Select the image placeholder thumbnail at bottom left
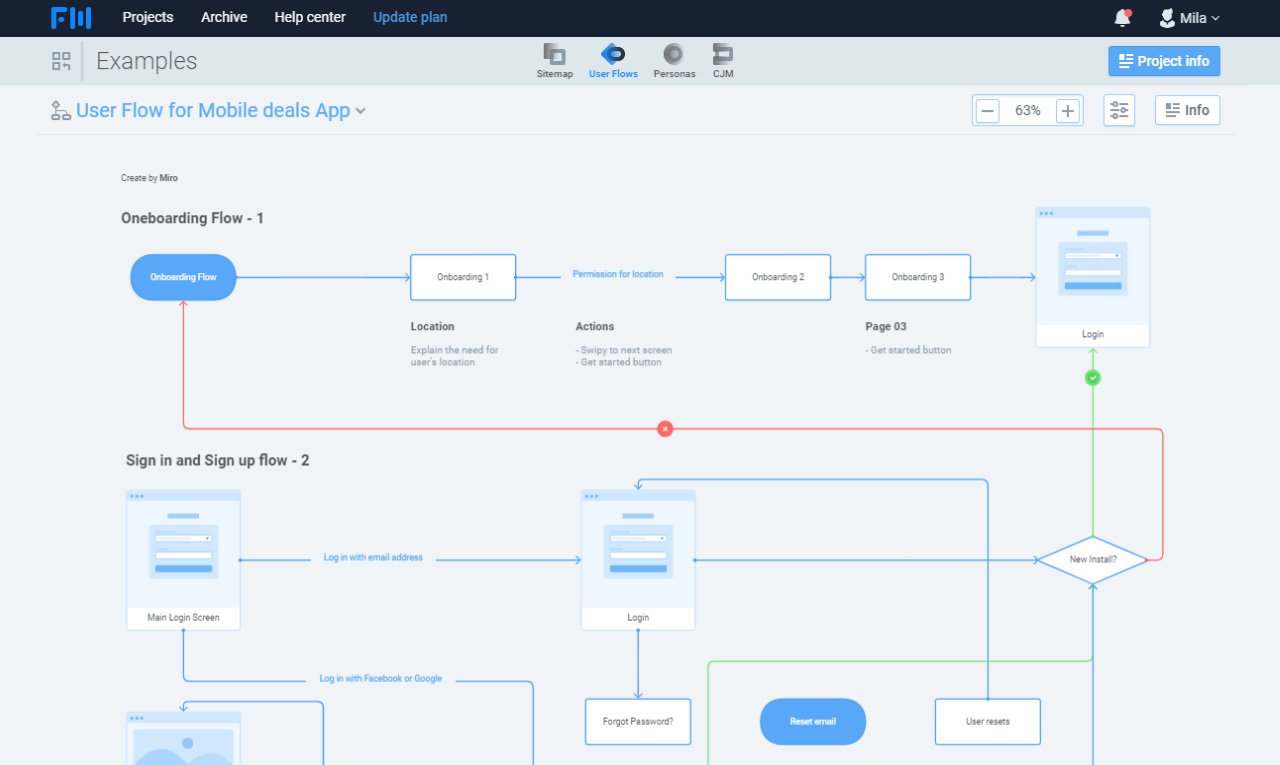This screenshot has width=1280, height=765. [x=183, y=738]
